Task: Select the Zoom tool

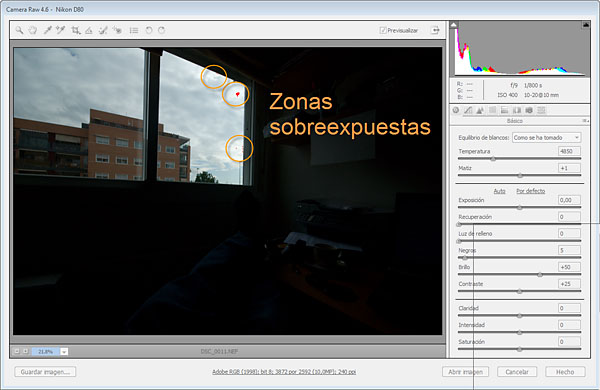Action: tap(19, 30)
